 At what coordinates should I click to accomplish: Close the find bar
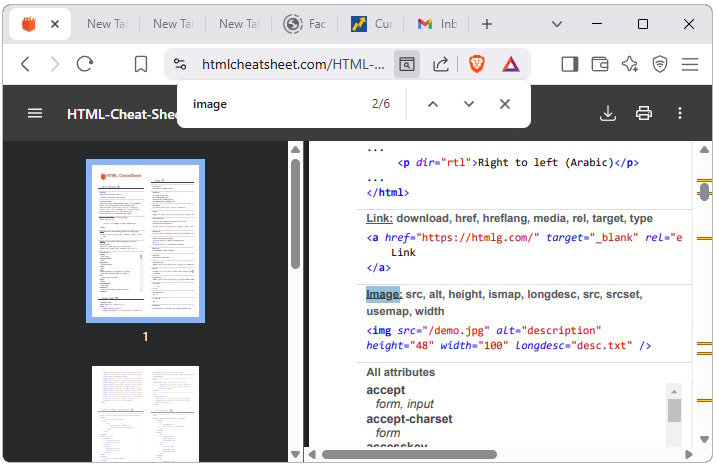pos(505,104)
